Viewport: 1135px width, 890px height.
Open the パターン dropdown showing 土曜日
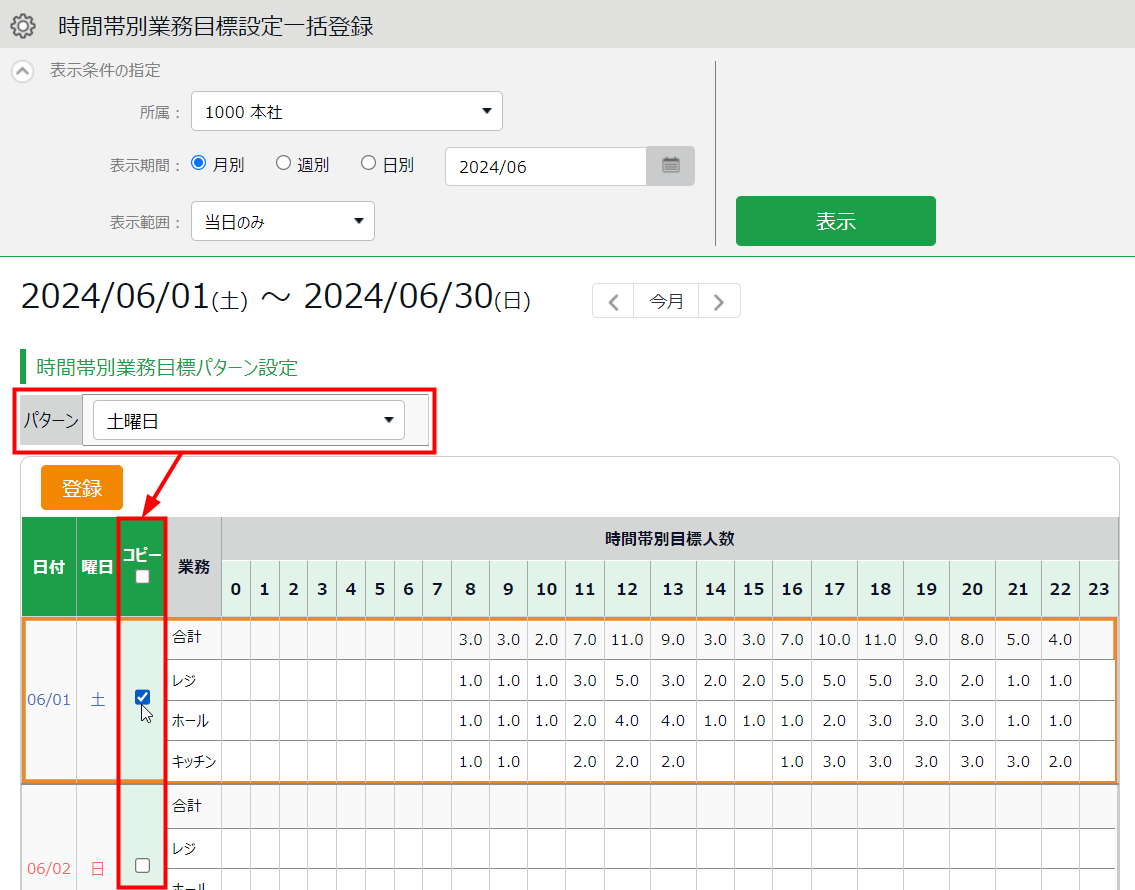pyautogui.click(x=248, y=421)
